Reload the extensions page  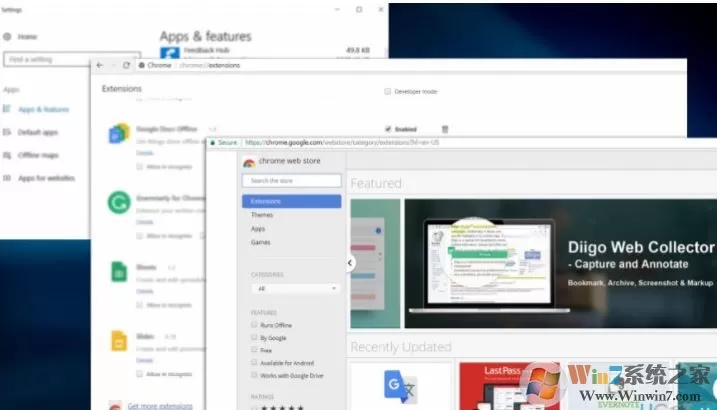tap(127, 65)
